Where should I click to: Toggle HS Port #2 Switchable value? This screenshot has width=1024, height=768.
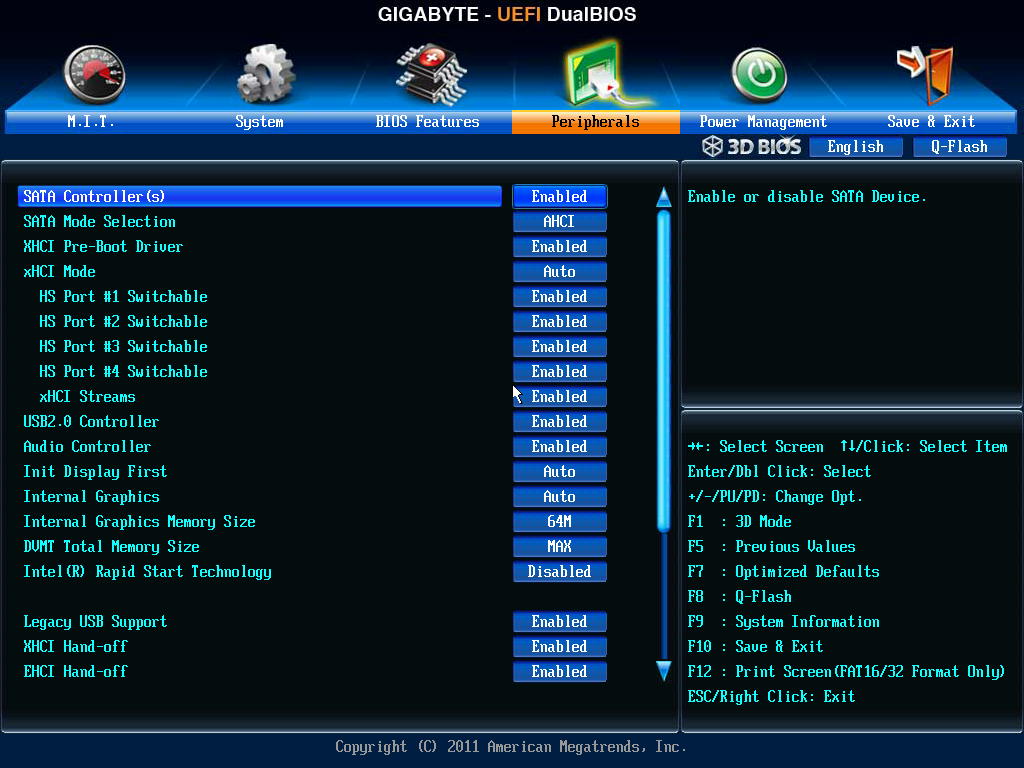click(x=560, y=321)
